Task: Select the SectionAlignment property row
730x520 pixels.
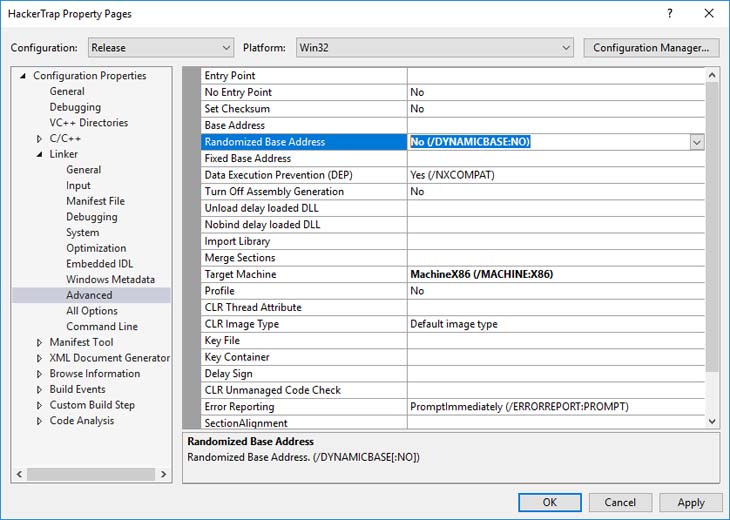Action: [x=453, y=422]
